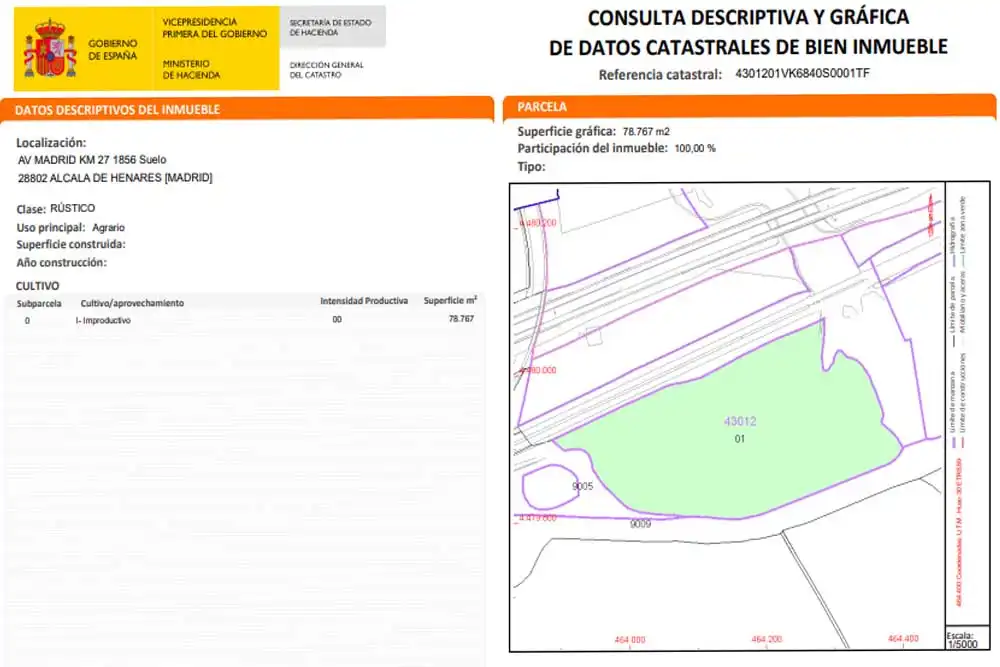Click the Agrario main use value
1000x667 pixels.
(x=108, y=228)
